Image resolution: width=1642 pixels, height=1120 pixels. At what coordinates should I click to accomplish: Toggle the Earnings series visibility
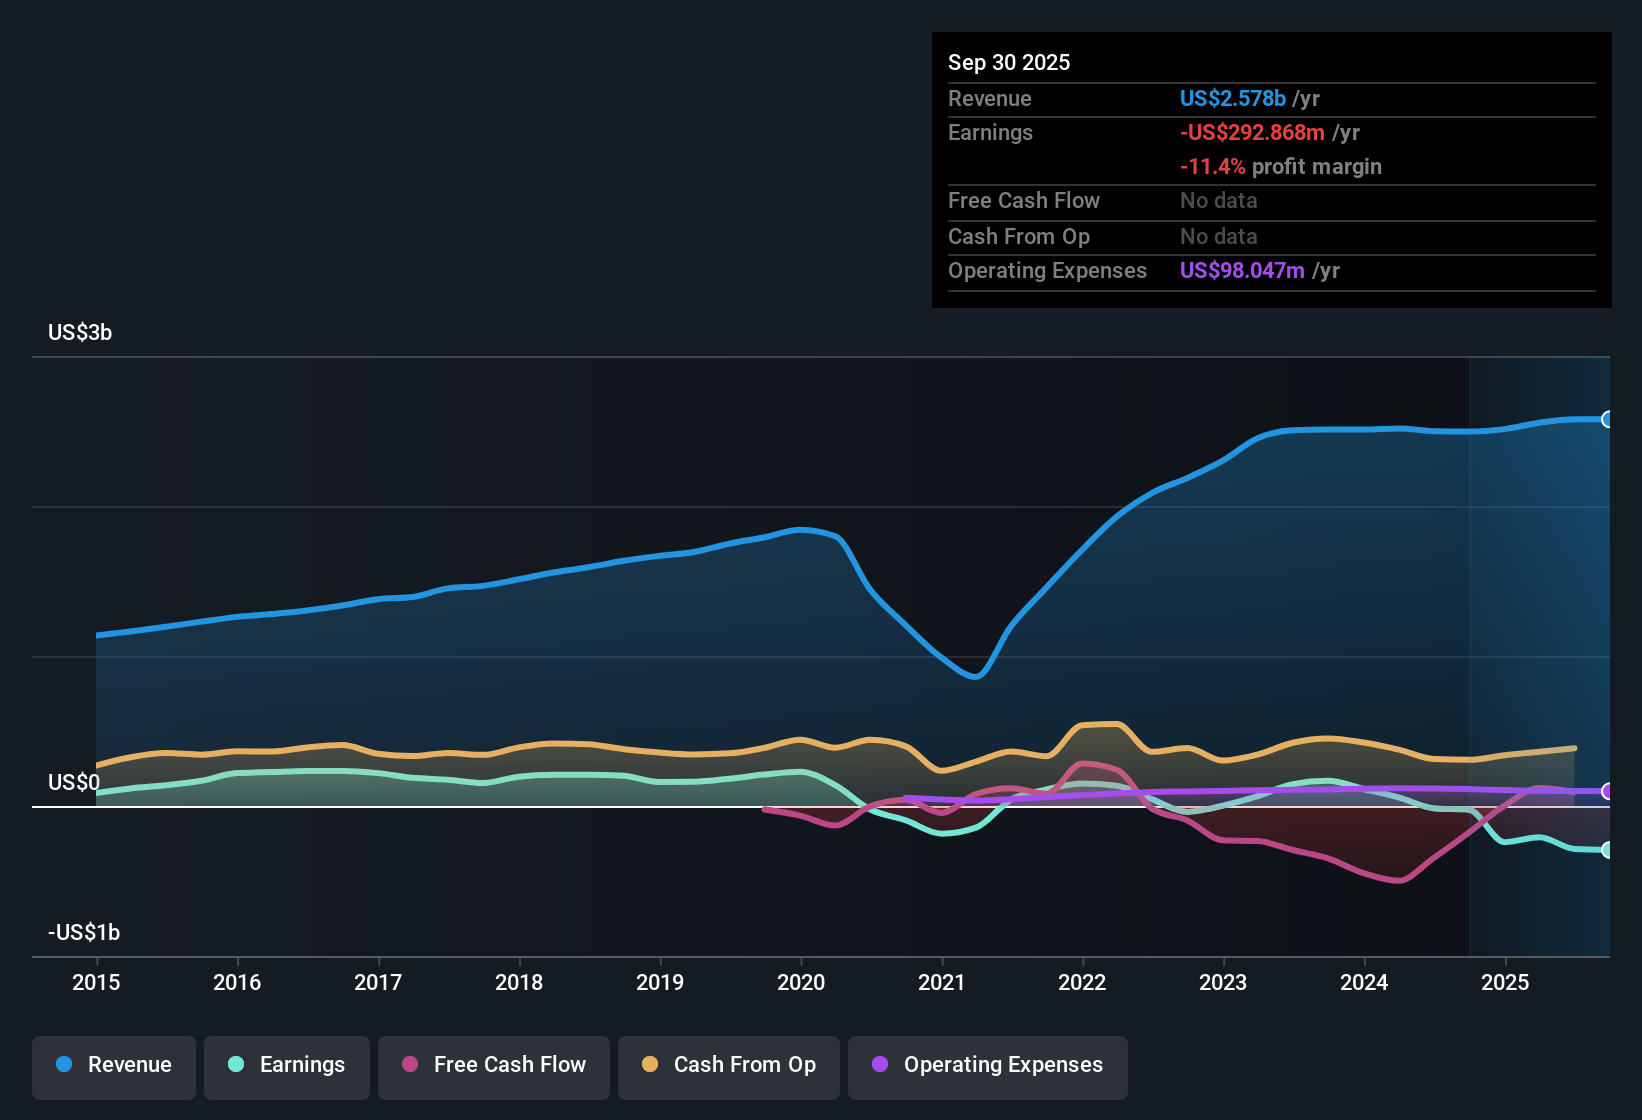(286, 1065)
